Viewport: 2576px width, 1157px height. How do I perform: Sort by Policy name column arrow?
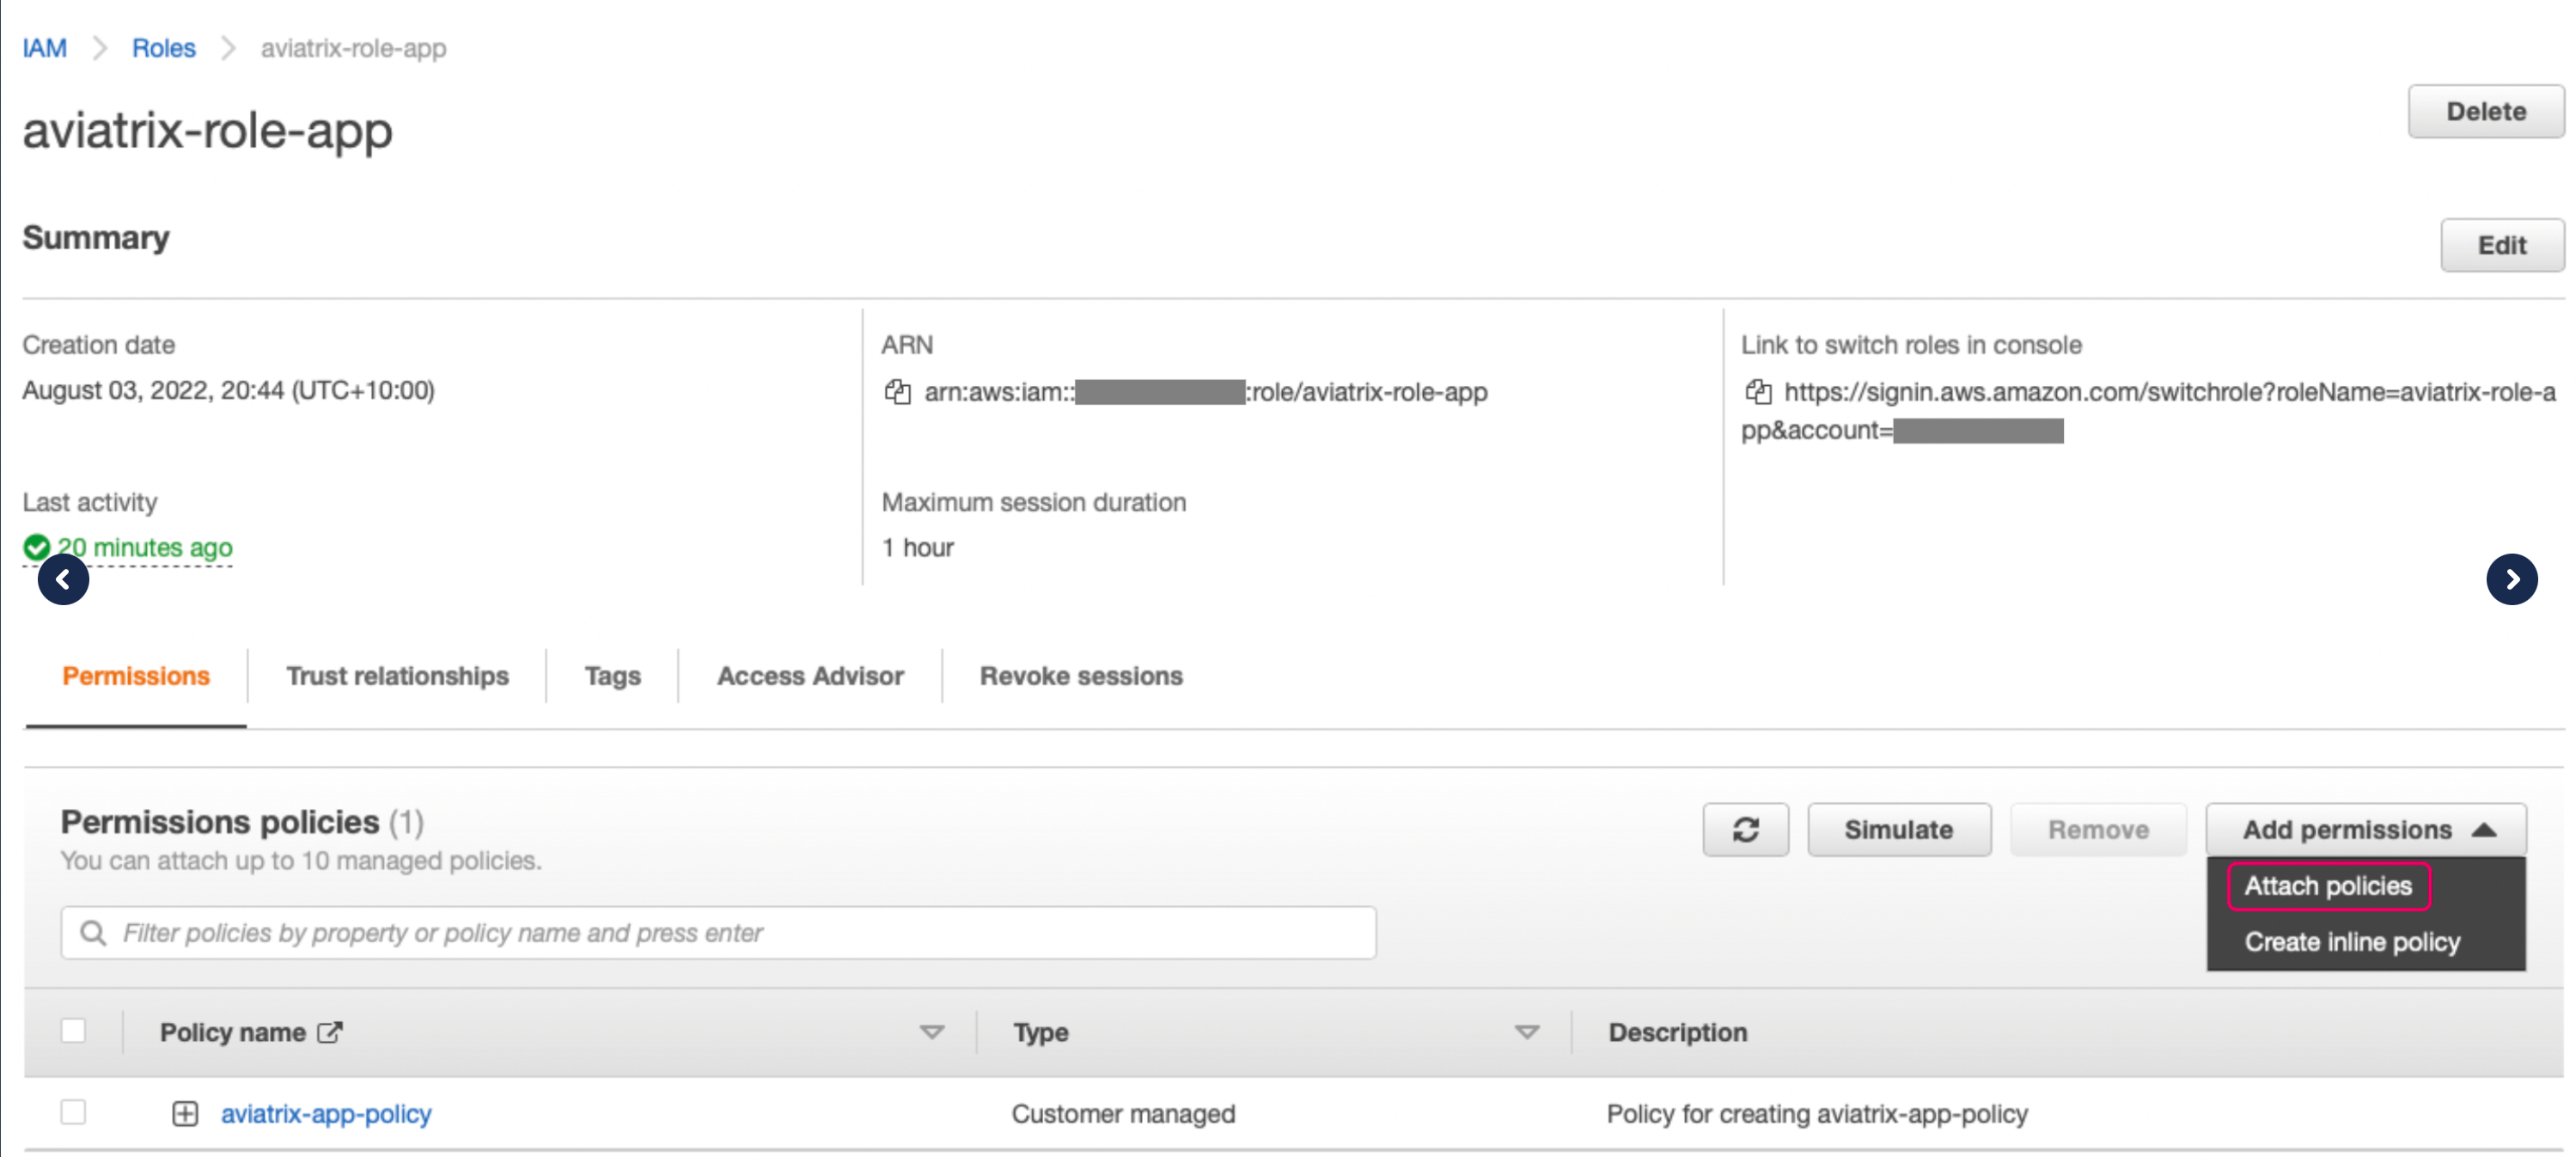coord(930,1032)
